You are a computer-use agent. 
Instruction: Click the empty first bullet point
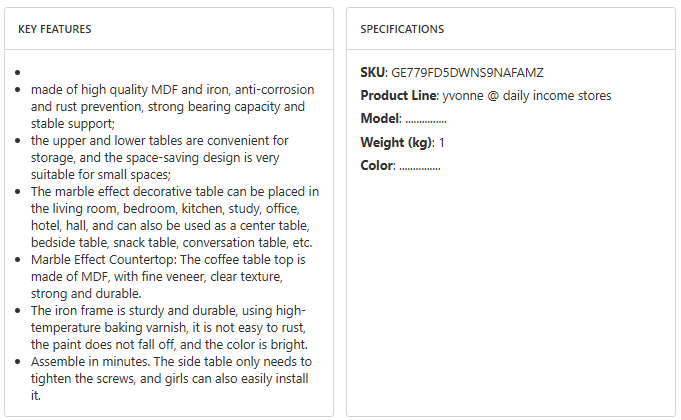click(20, 73)
